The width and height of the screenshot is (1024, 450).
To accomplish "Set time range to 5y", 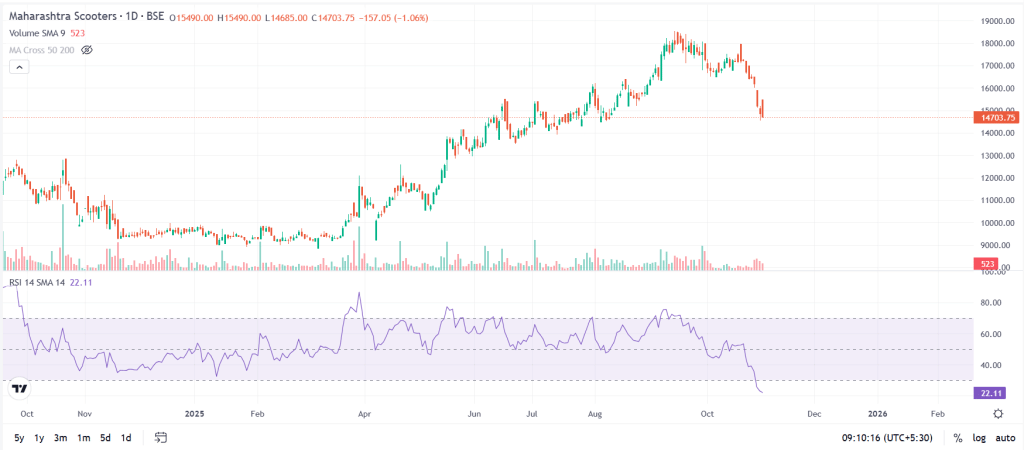I will pyautogui.click(x=20, y=438).
